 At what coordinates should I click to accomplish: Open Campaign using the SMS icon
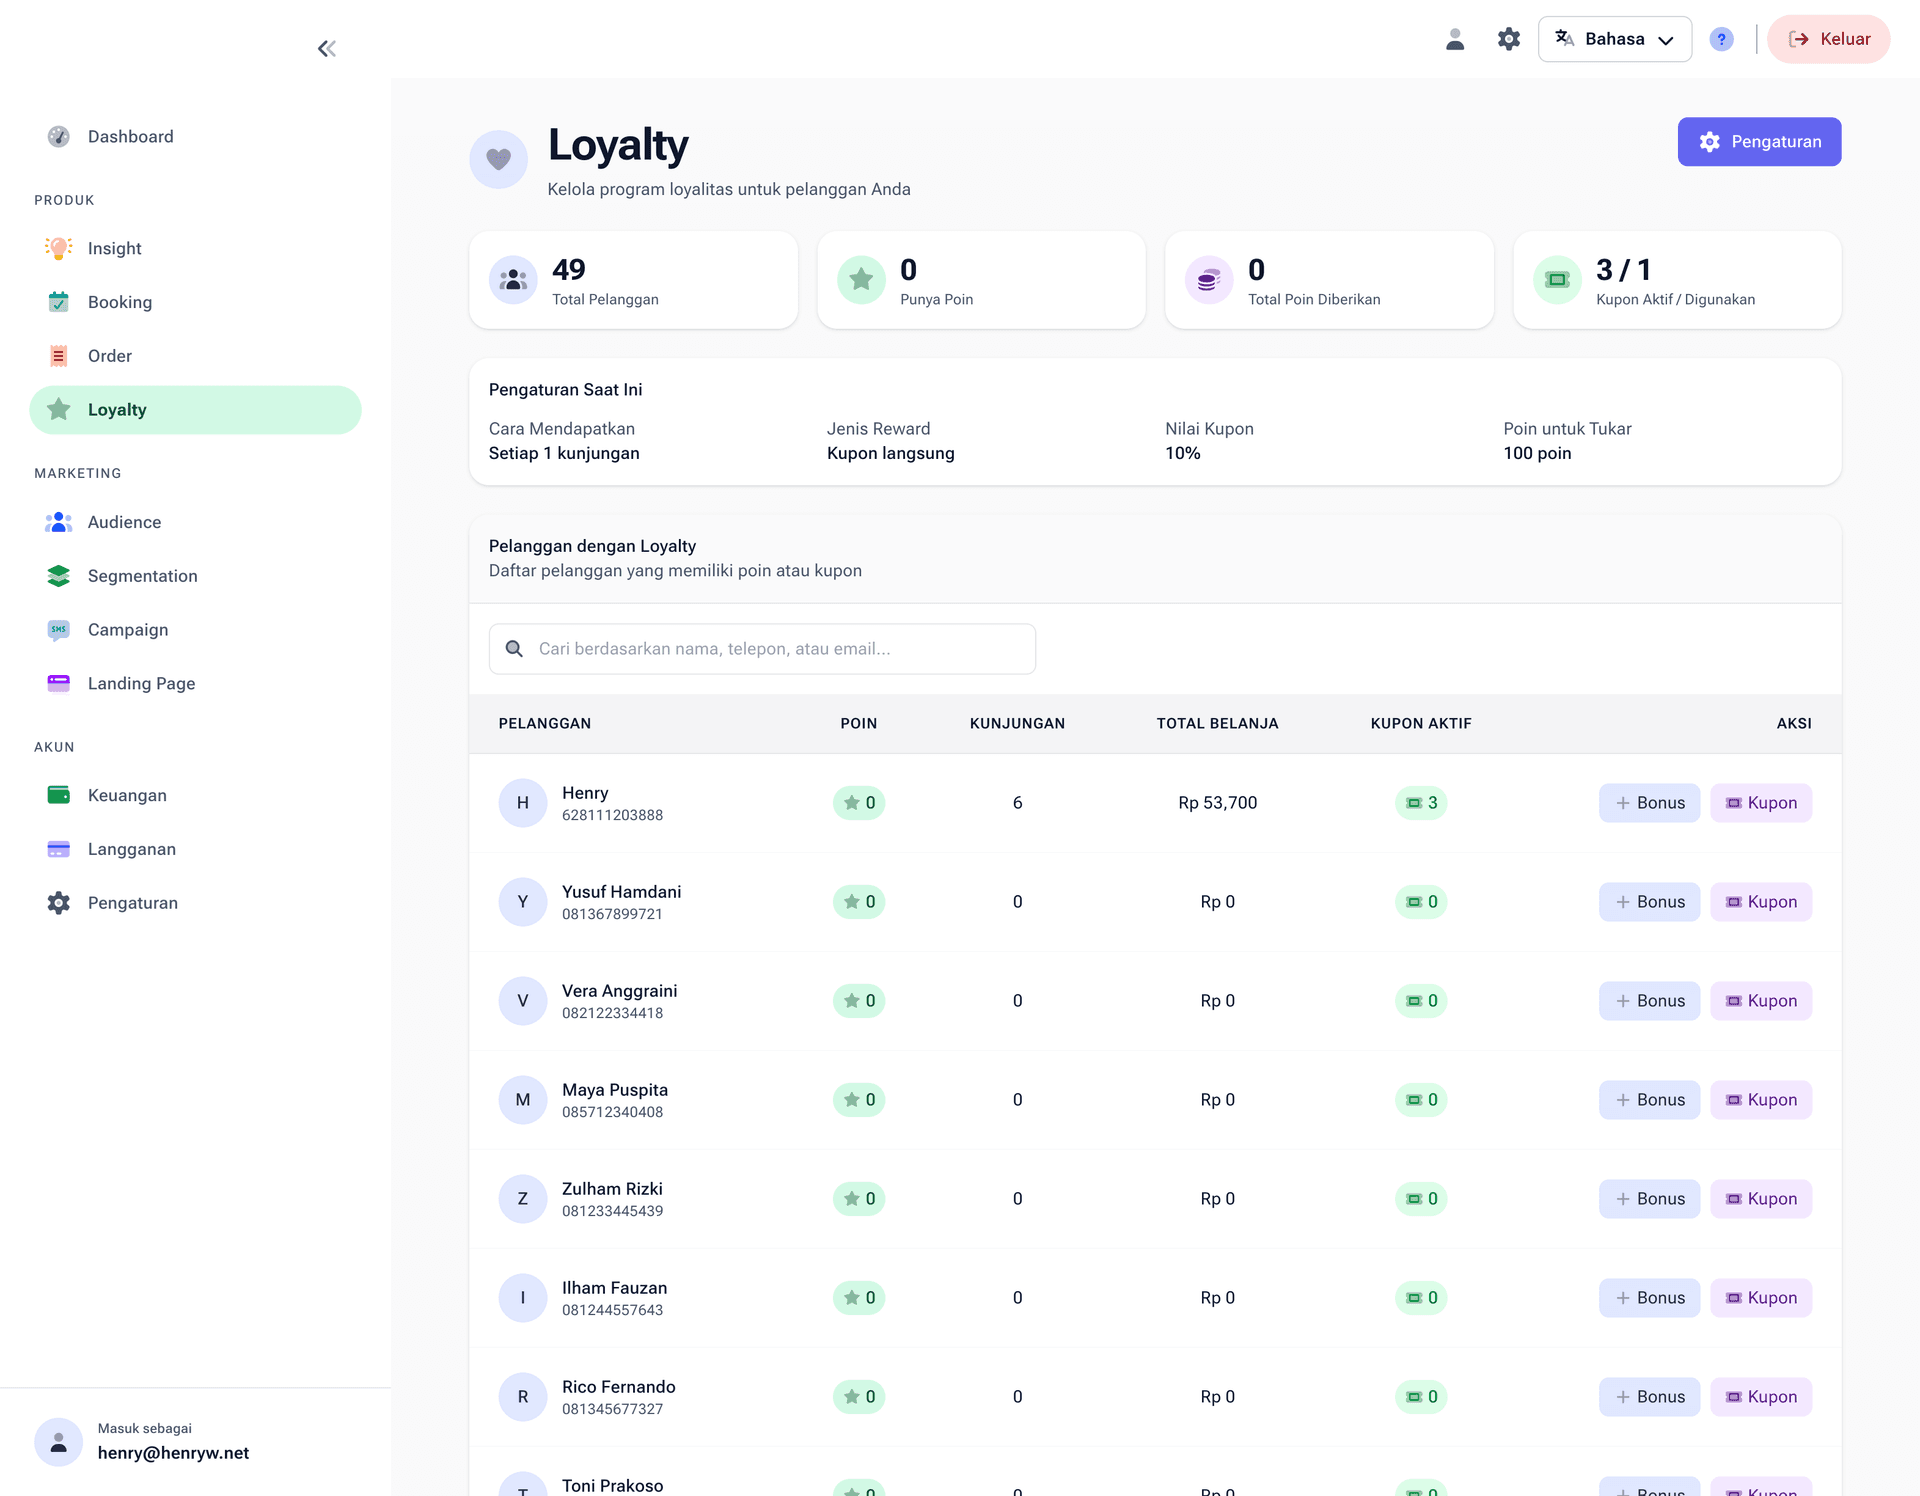point(58,629)
